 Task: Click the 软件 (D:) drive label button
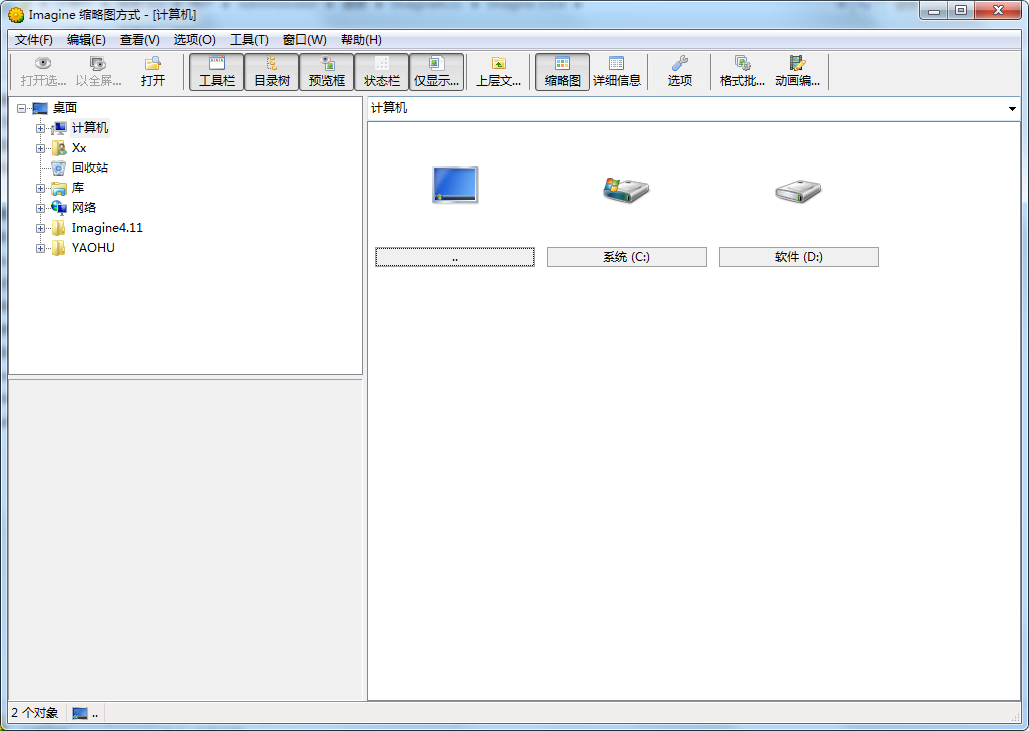click(798, 257)
